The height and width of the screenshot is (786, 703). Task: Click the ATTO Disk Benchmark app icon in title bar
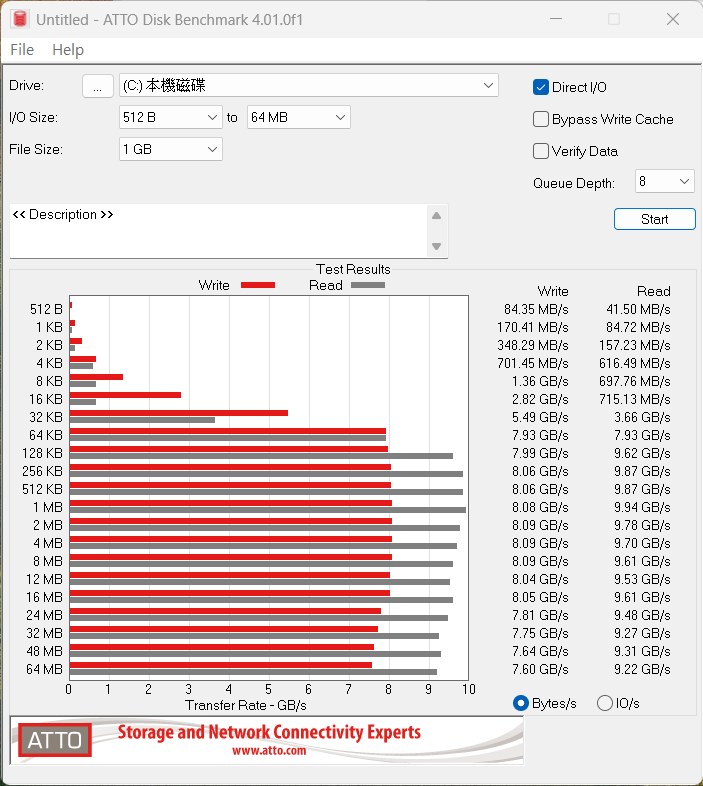pos(20,19)
